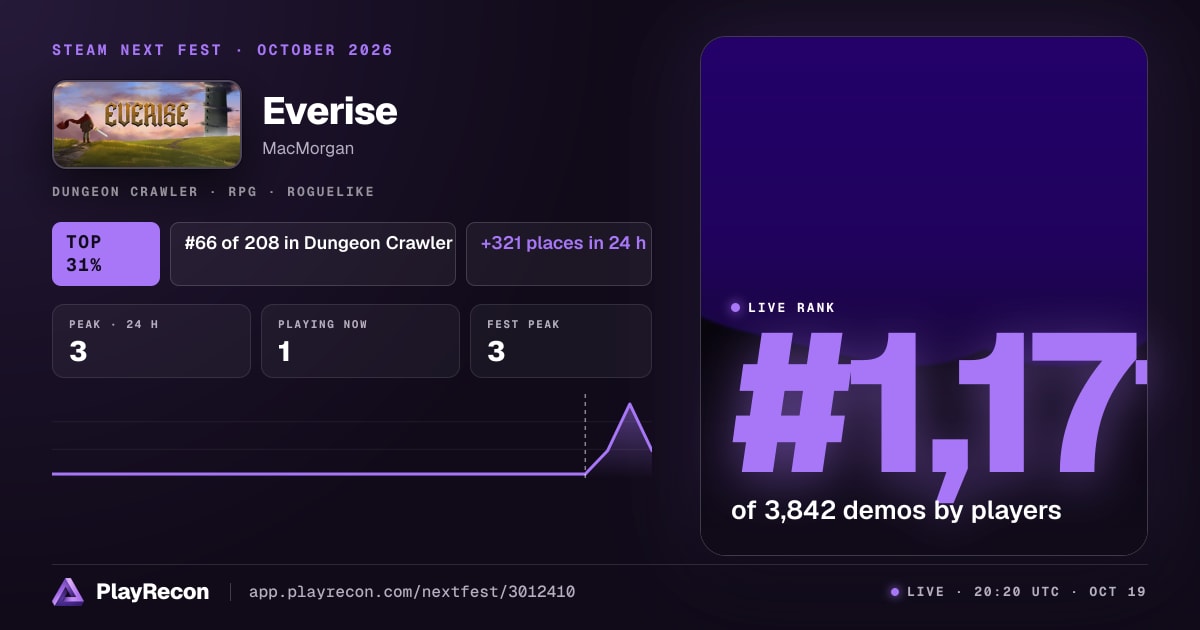The image size is (1200, 630).
Task: Open the app.playrecon.com/nextfest/3012410 link
Action: click(411, 592)
